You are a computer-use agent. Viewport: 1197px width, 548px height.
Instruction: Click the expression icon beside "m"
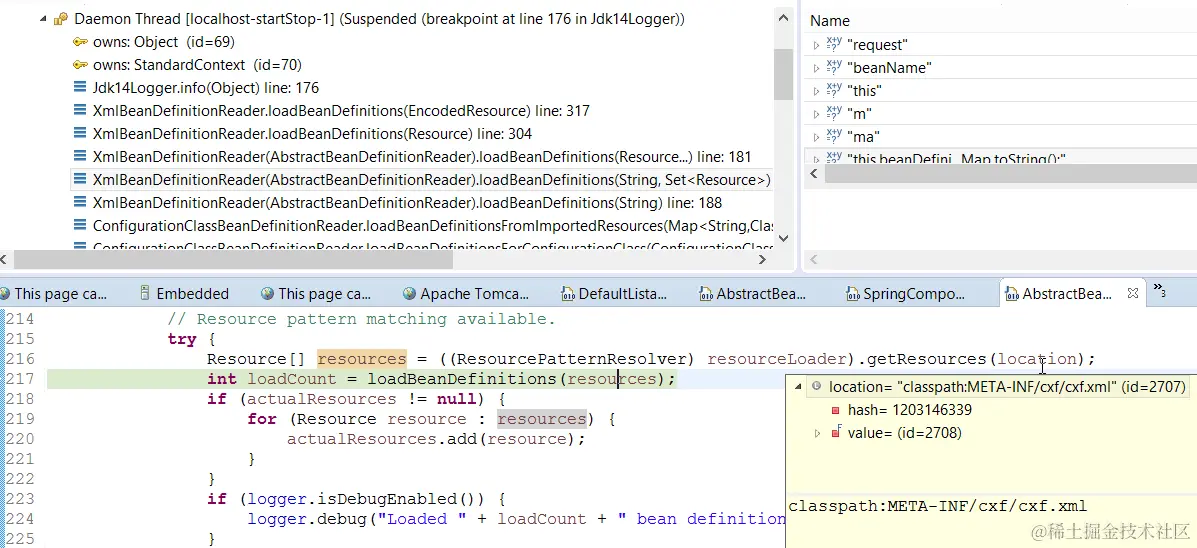coord(834,114)
